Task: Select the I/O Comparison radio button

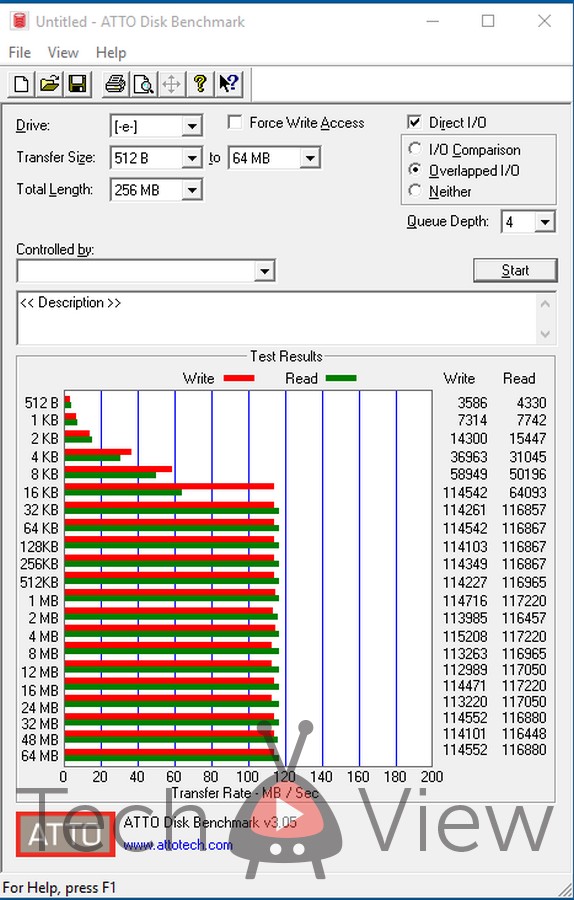Action: point(414,149)
